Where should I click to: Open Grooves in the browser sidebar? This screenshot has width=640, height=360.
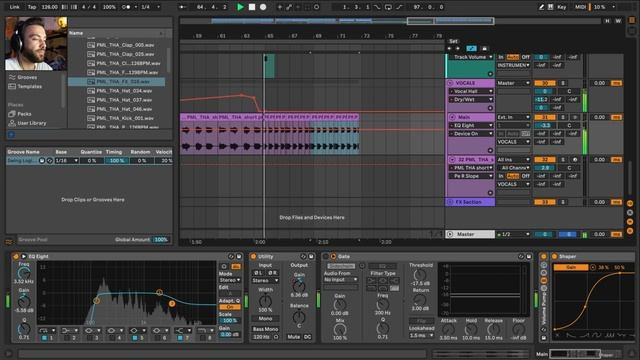[27, 77]
